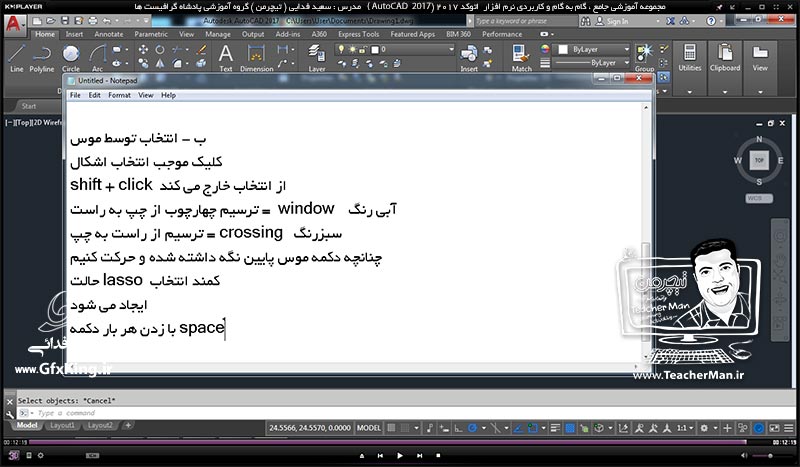Toggle object snap in status bar
Image resolution: width=800 pixels, height=467 pixels.
pyautogui.click(x=533, y=428)
